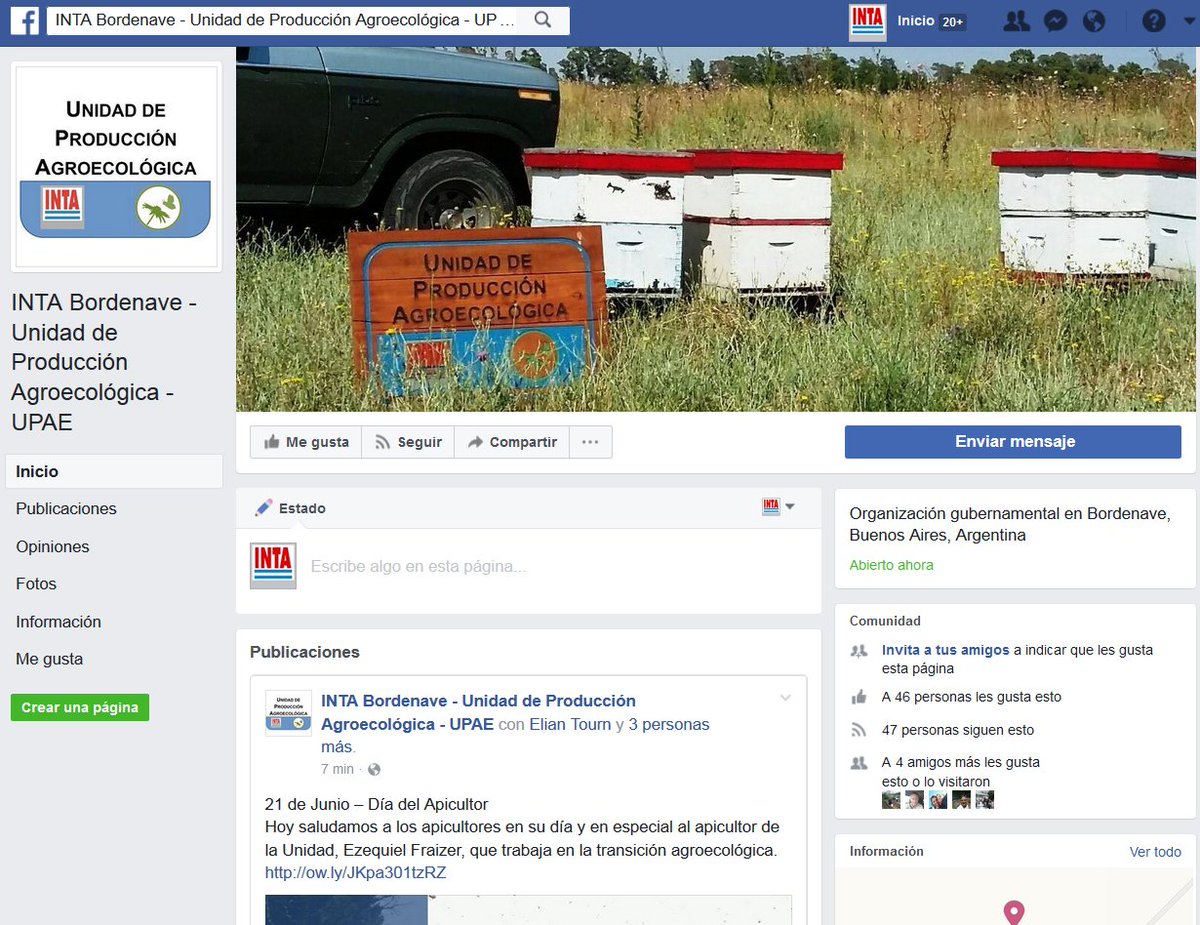Click '47 personas siguen esto'
This screenshot has width=1200, height=925.
point(958,730)
